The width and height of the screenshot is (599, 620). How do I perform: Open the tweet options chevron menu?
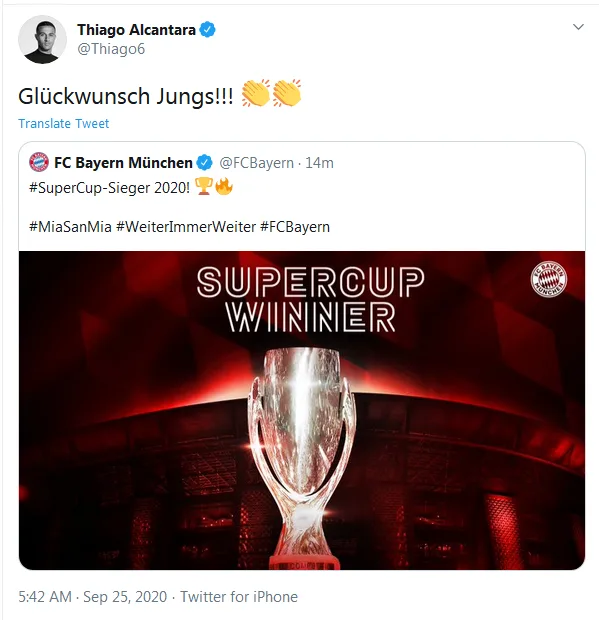pos(578,27)
